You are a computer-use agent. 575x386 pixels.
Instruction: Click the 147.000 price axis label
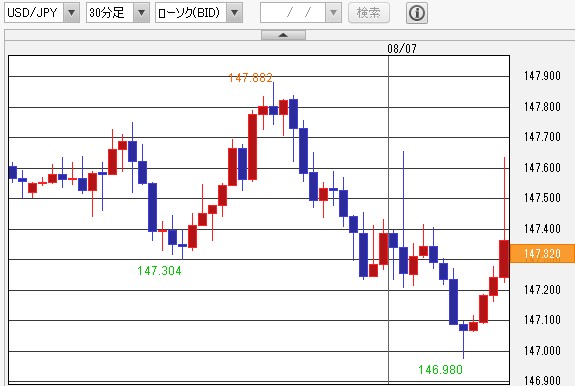(542, 351)
